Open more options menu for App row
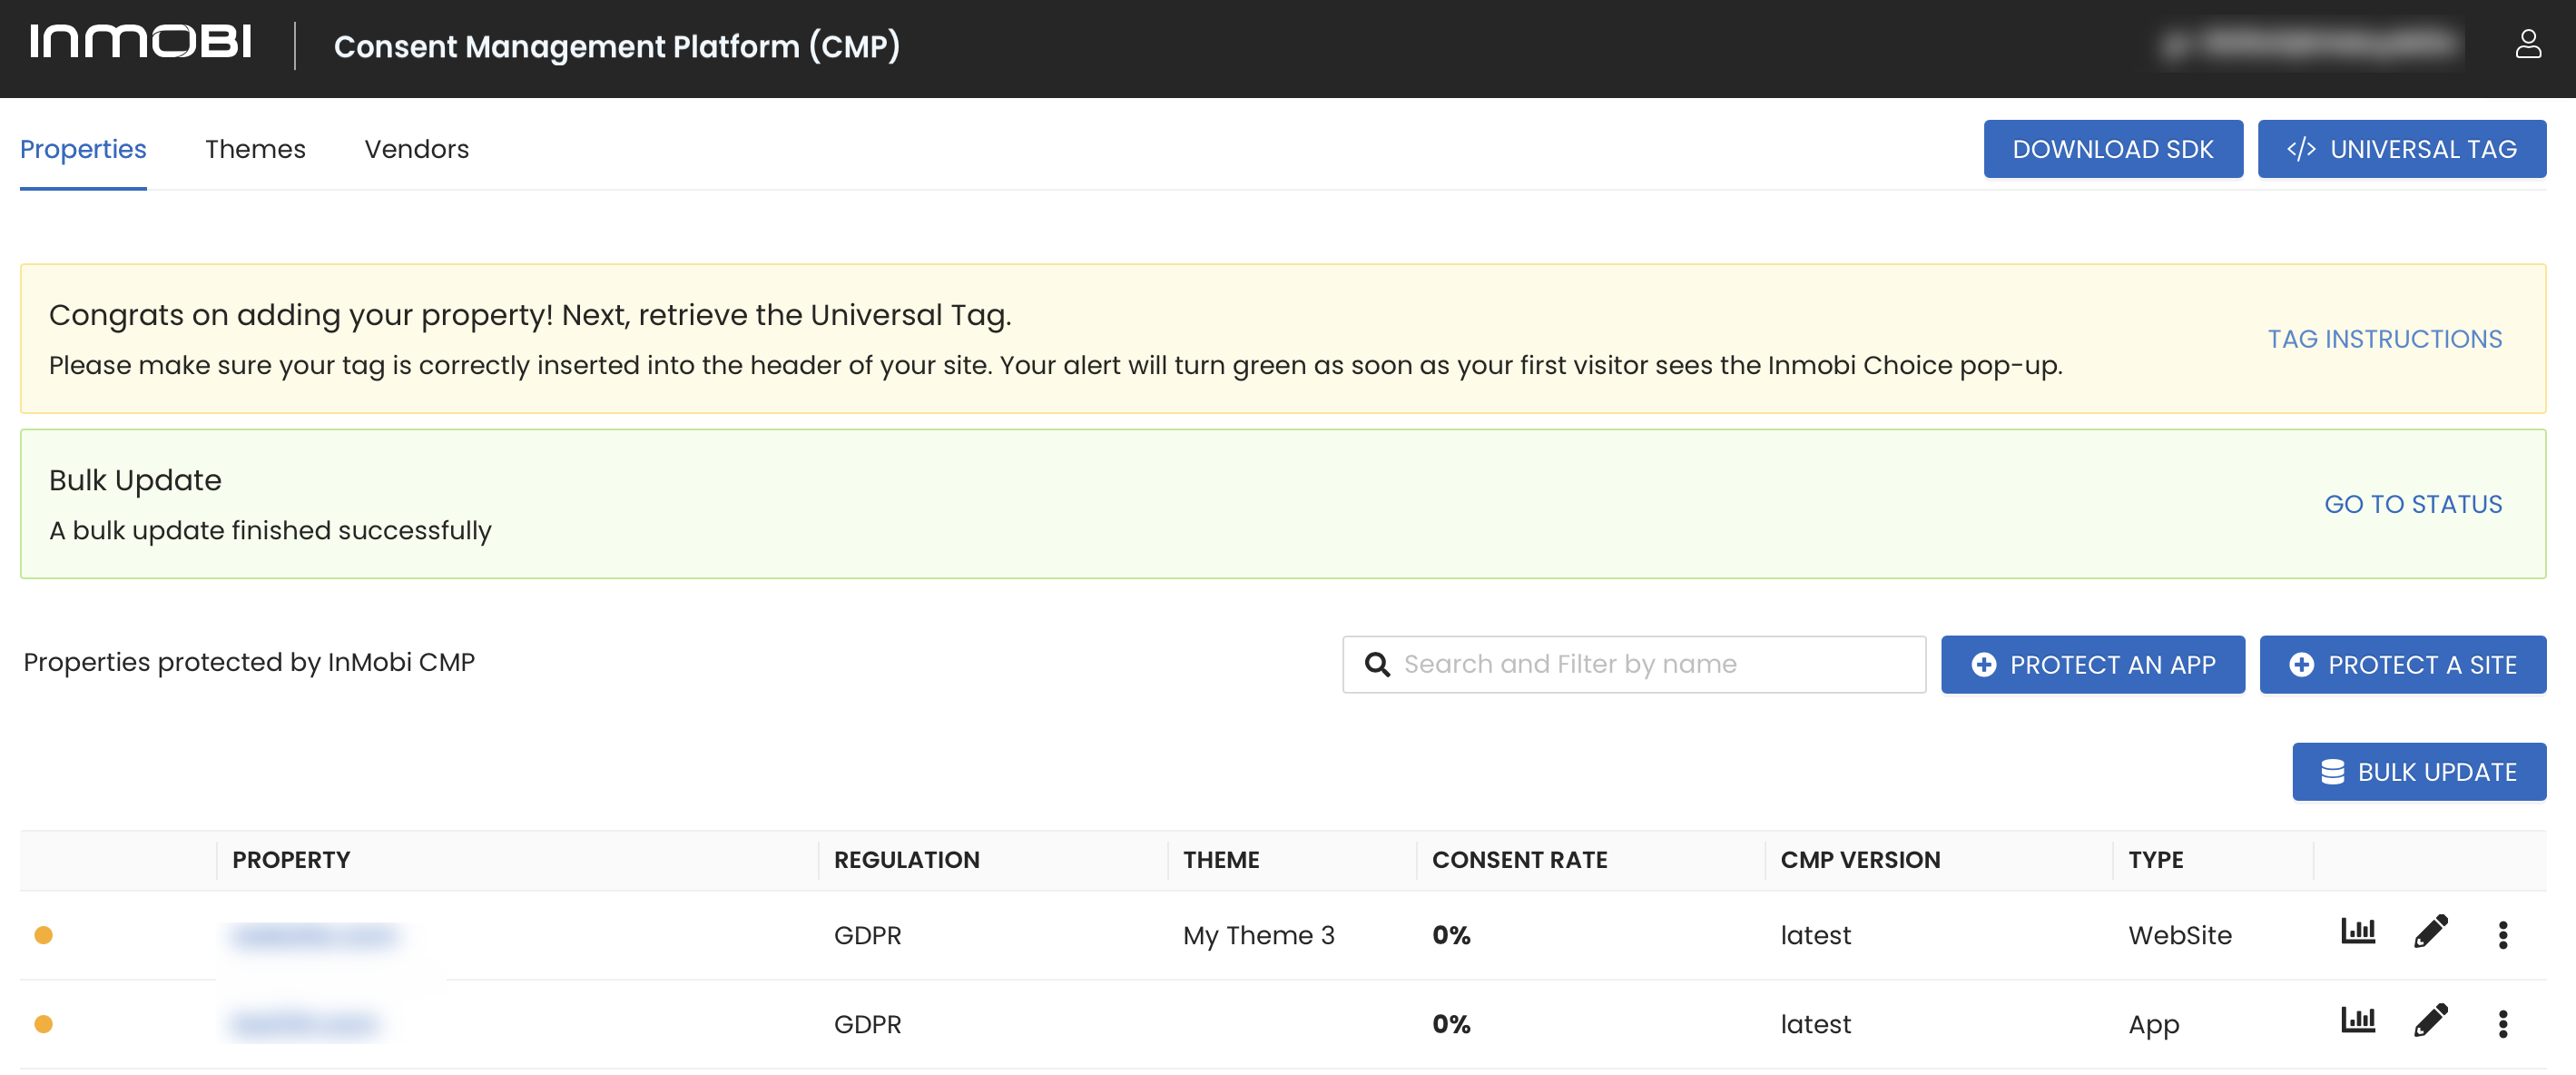 [2502, 1023]
